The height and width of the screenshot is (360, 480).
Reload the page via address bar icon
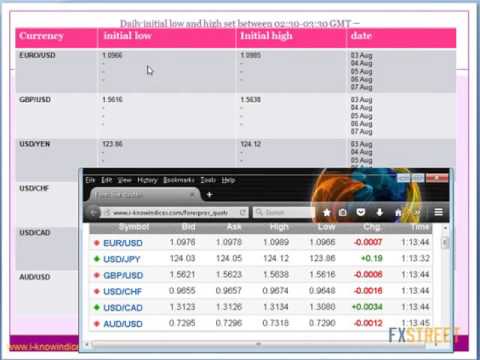tap(243, 212)
